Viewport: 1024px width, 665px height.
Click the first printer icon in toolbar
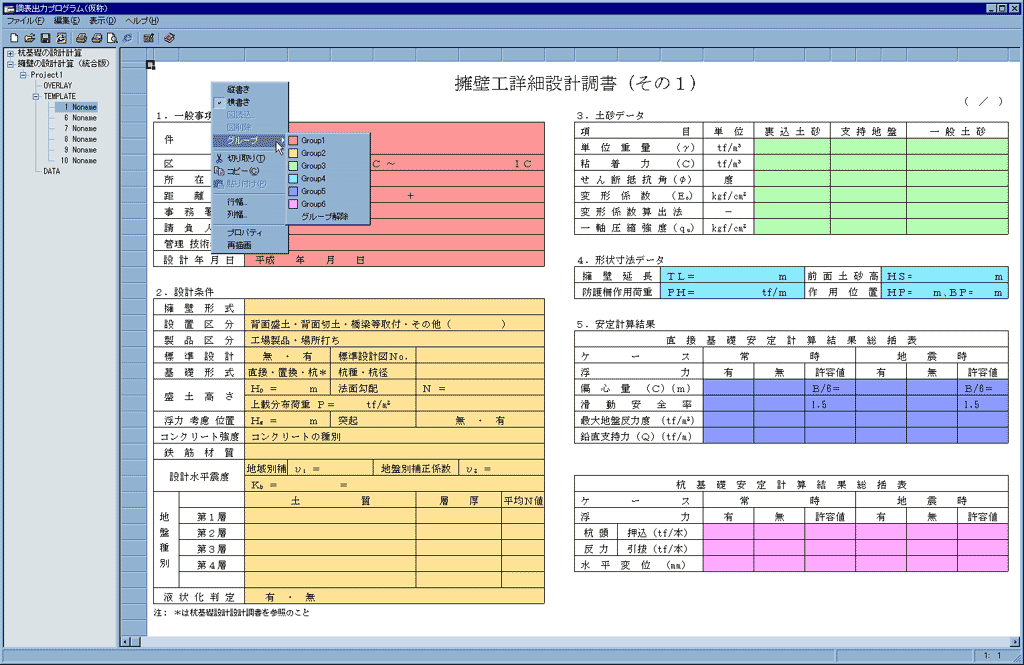coord(82,37)
